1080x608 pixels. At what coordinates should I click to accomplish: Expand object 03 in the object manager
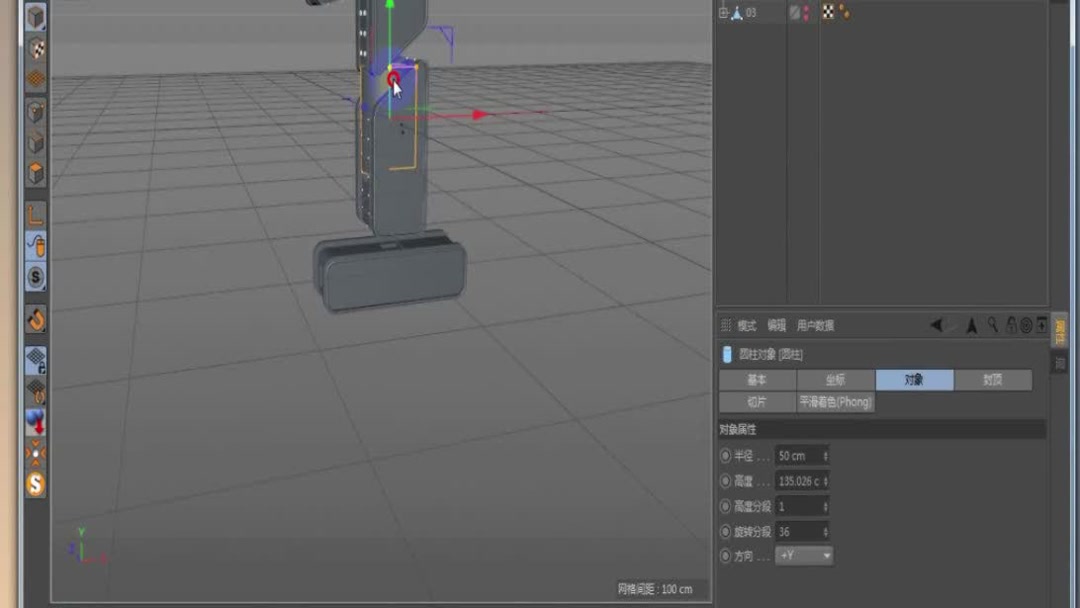[722, 11]
